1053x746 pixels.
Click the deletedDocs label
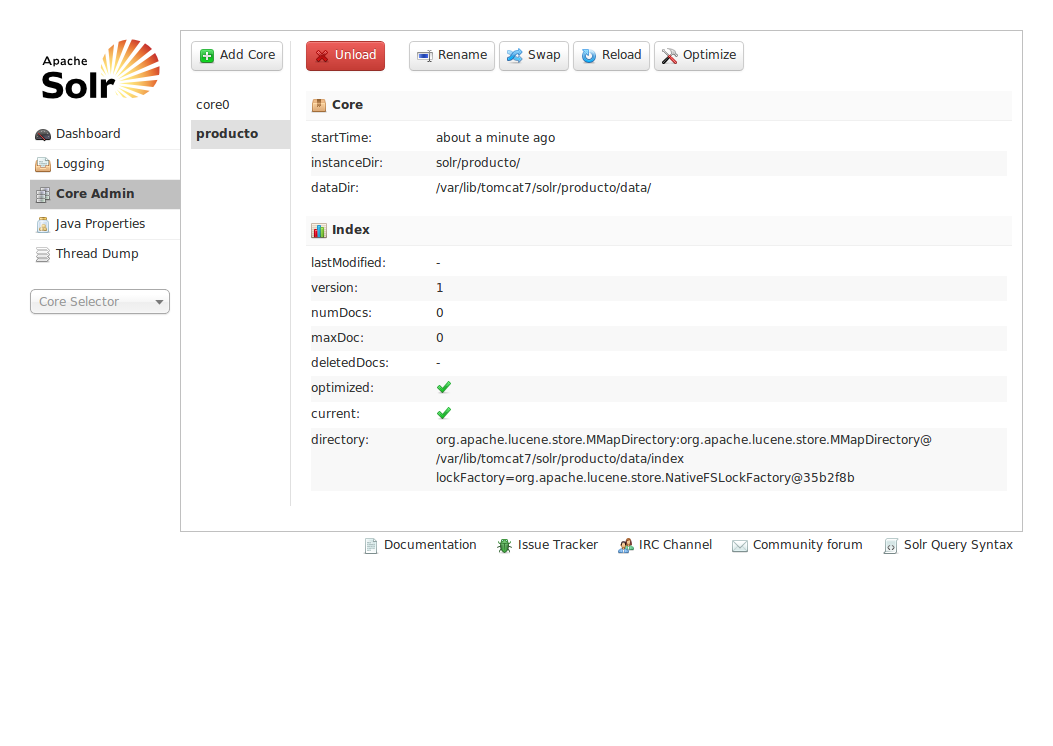[x=350, y=363]
